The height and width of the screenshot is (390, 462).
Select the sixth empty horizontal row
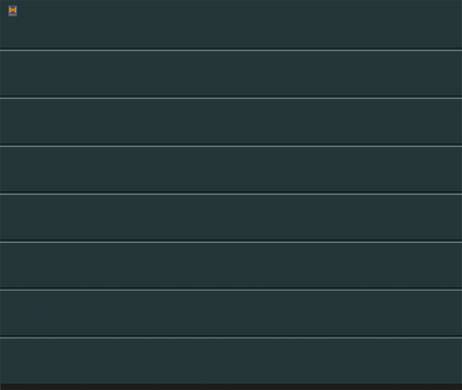point(231,266)
